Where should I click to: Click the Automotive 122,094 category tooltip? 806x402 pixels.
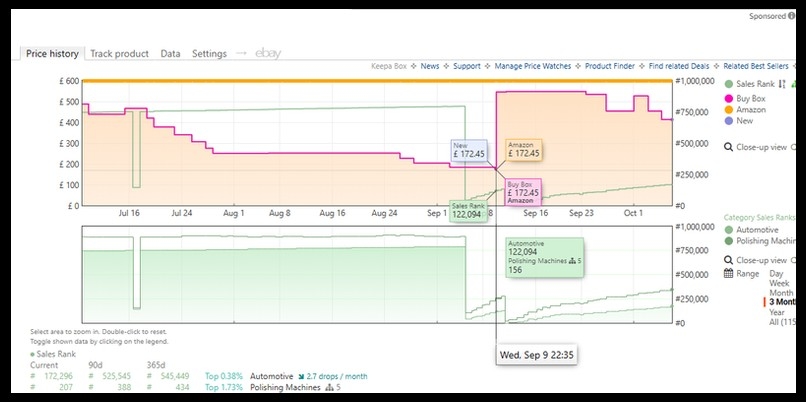544,257
